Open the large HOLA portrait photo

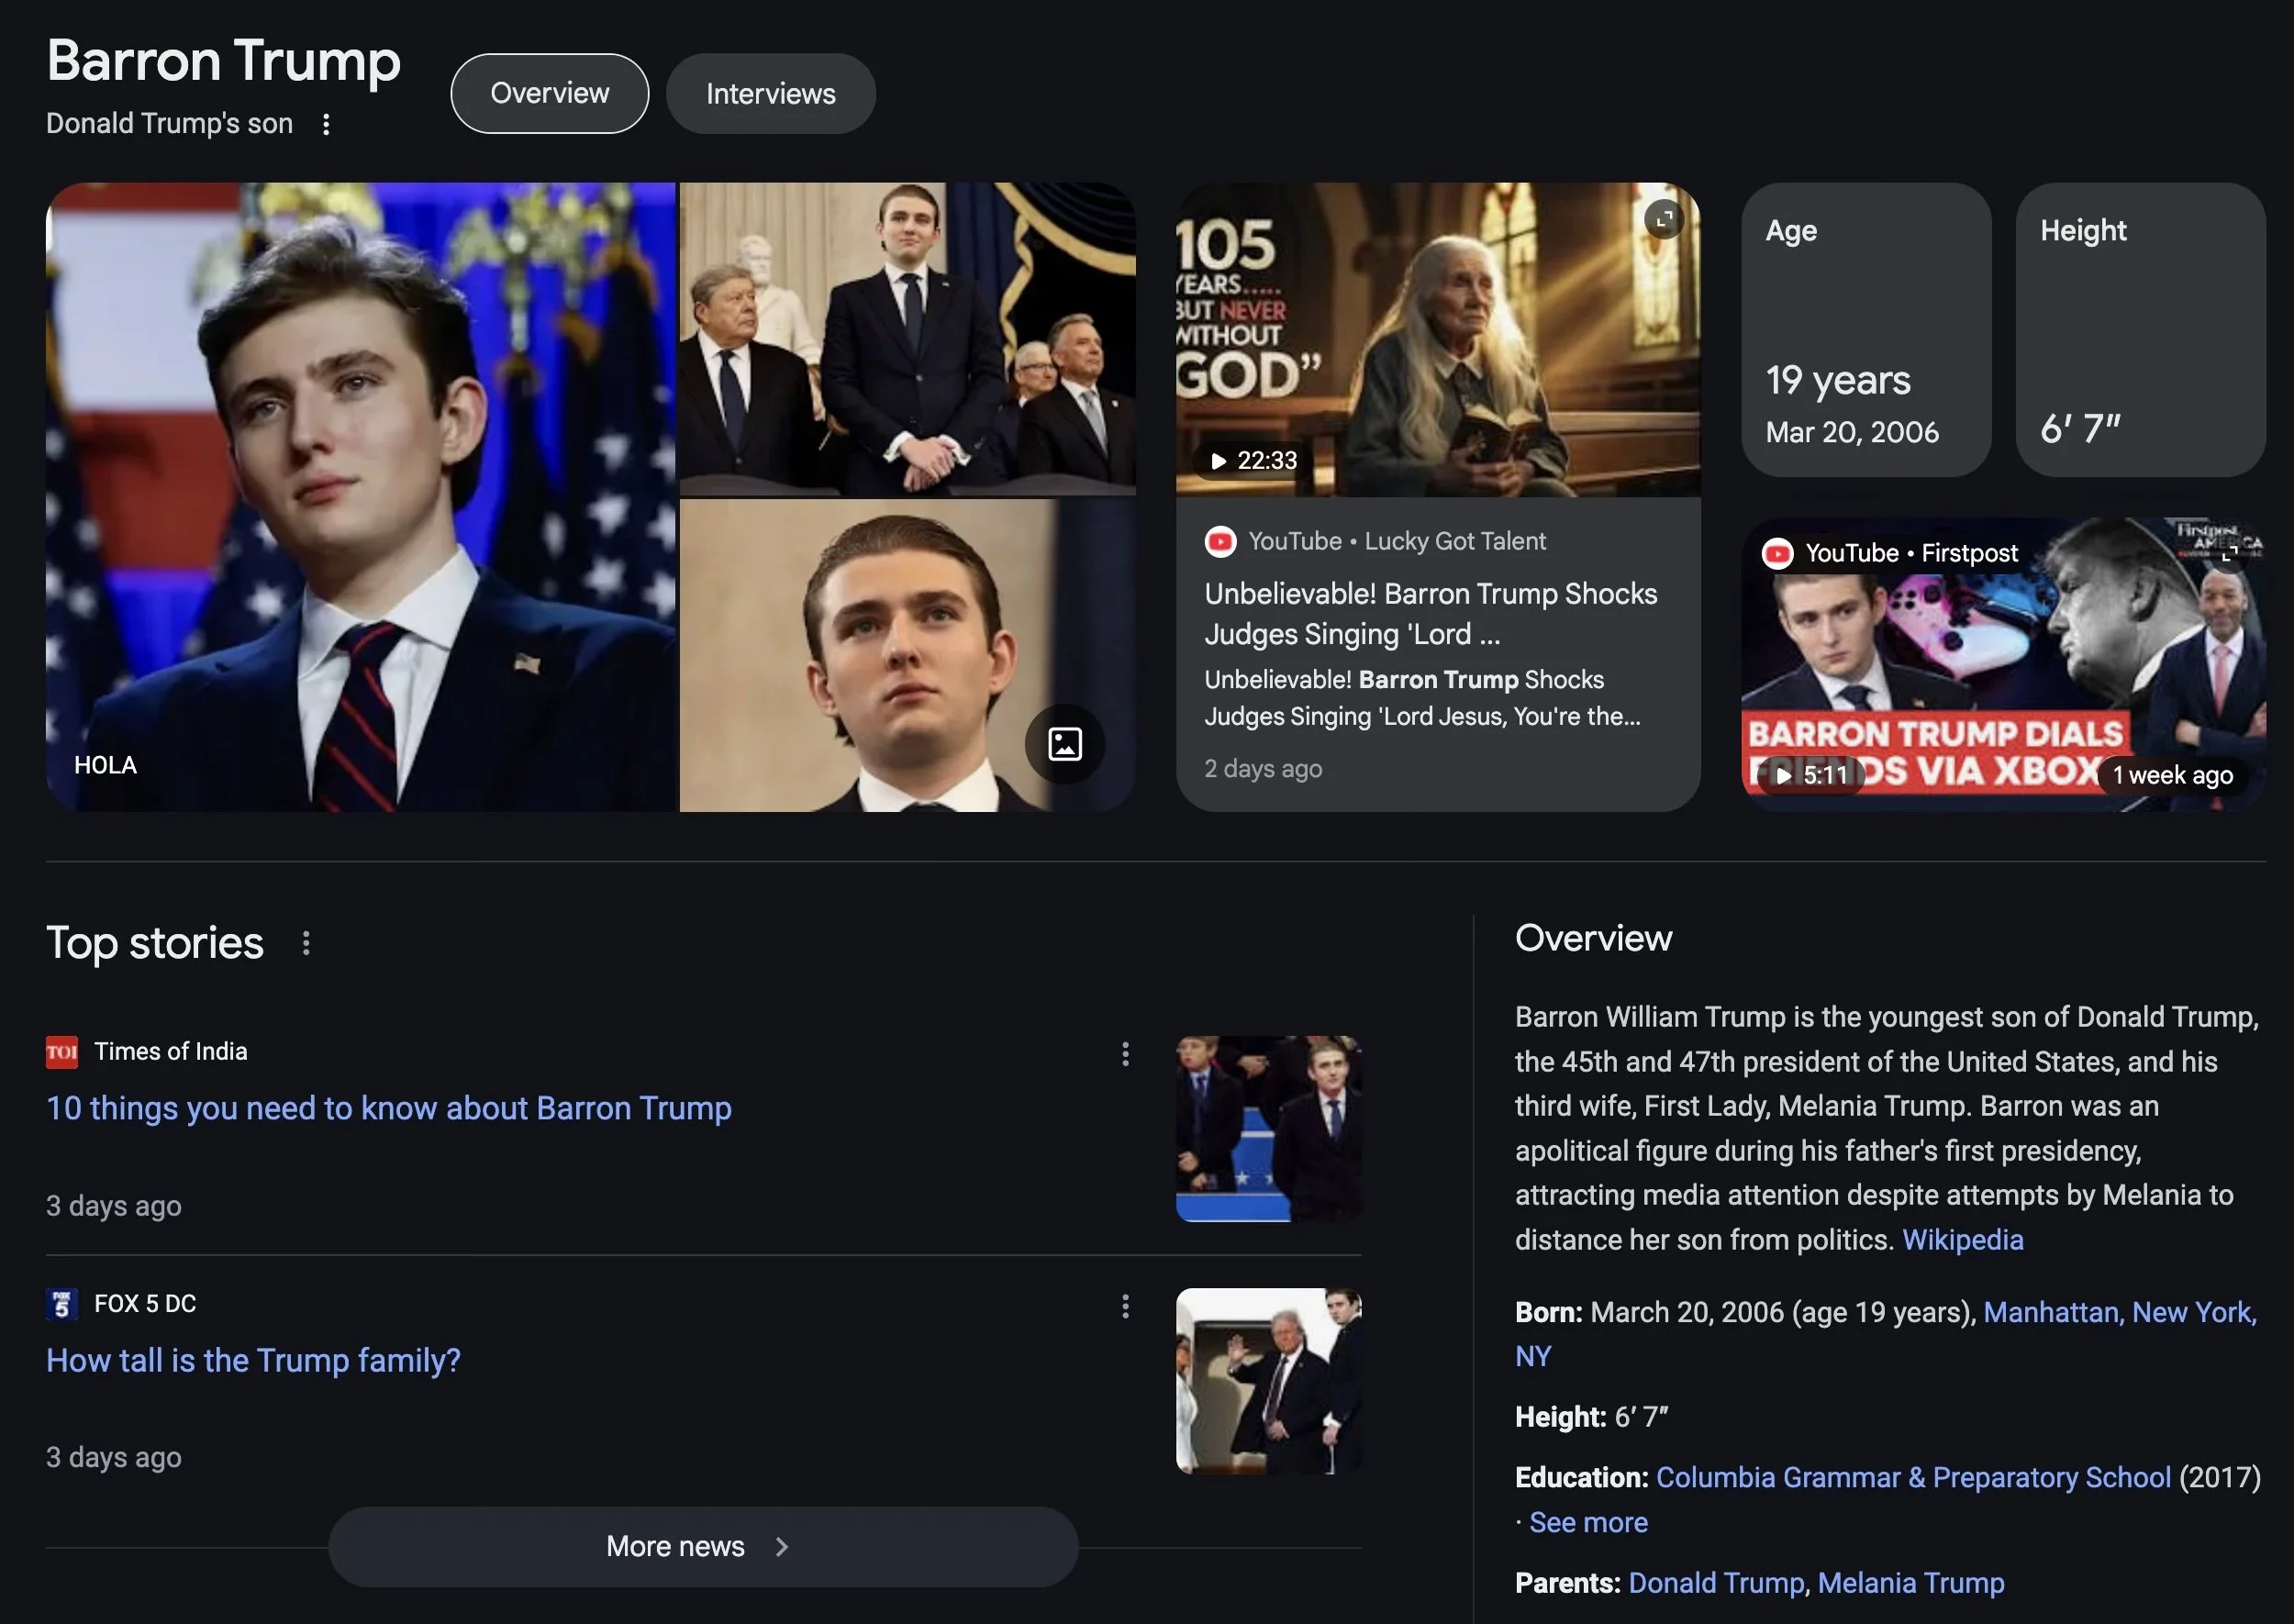click(360, 497)
